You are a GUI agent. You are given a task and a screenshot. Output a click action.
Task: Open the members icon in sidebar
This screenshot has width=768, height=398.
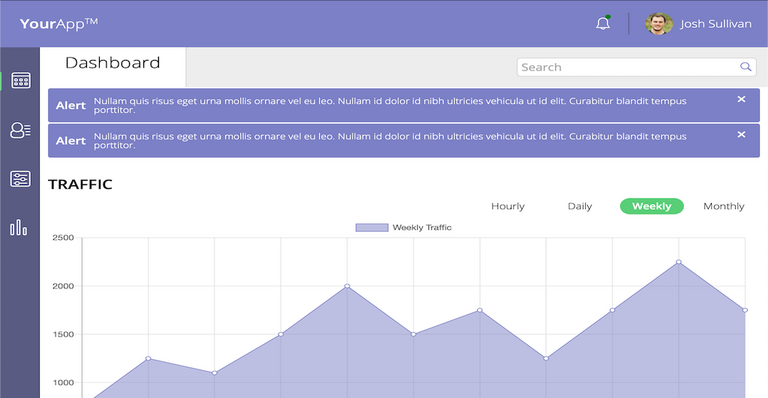tap(21, 130)
